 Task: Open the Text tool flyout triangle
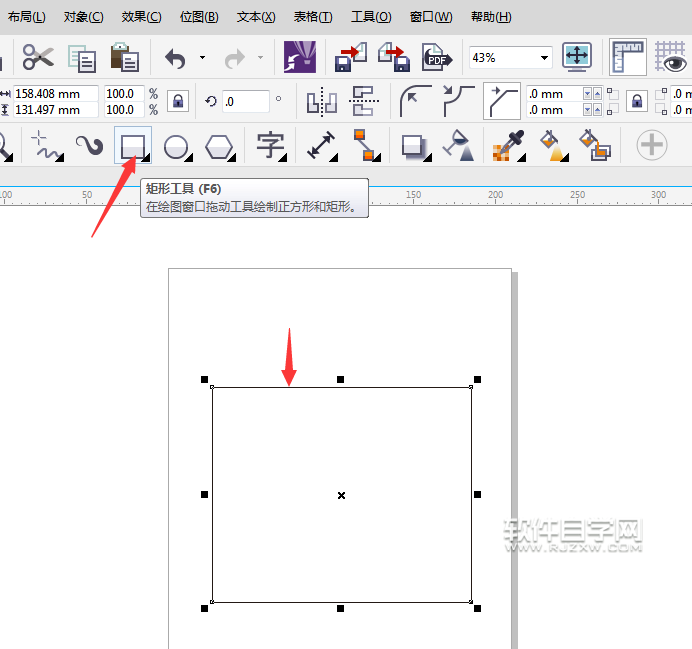click(x=283, y=158)
